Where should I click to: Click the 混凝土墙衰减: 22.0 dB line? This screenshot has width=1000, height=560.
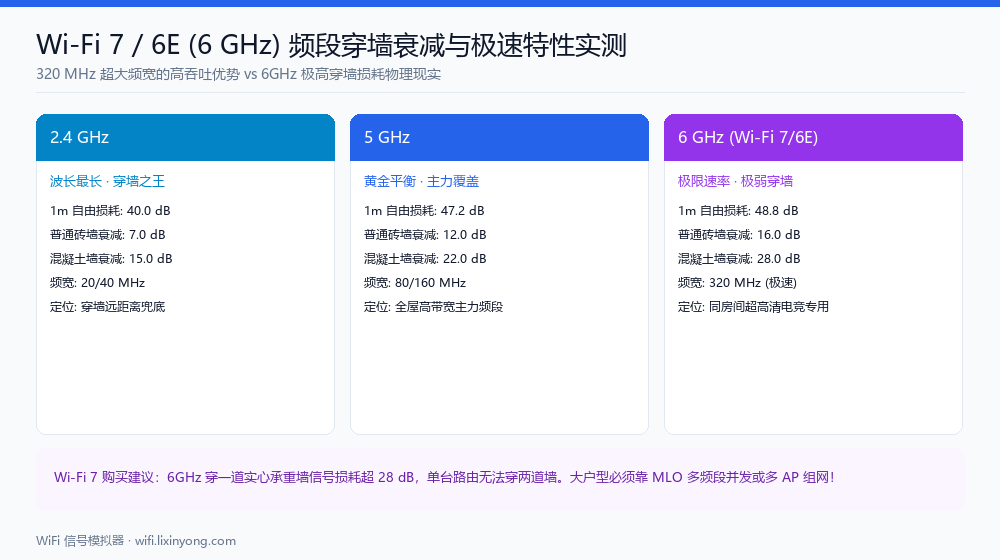[x=425, y=259]
